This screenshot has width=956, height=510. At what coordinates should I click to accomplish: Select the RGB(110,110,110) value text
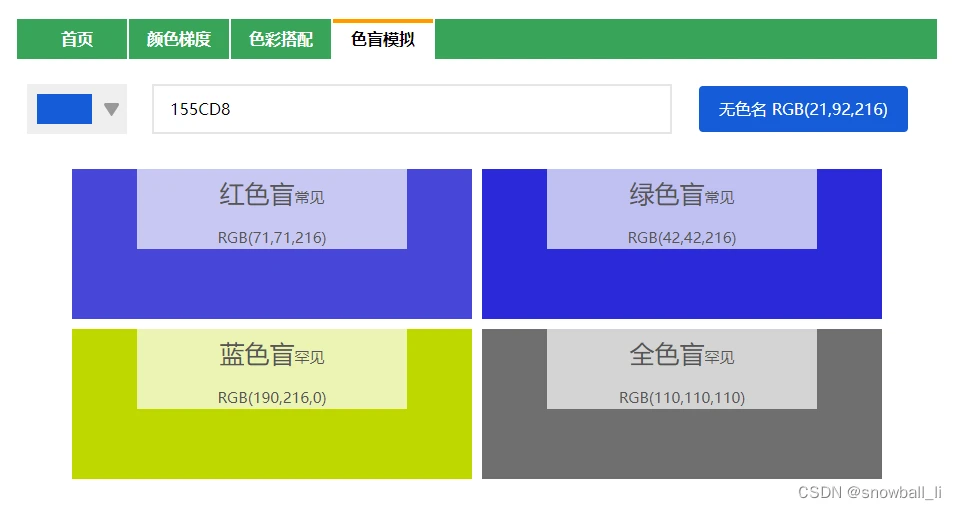(x=682, y=398)
